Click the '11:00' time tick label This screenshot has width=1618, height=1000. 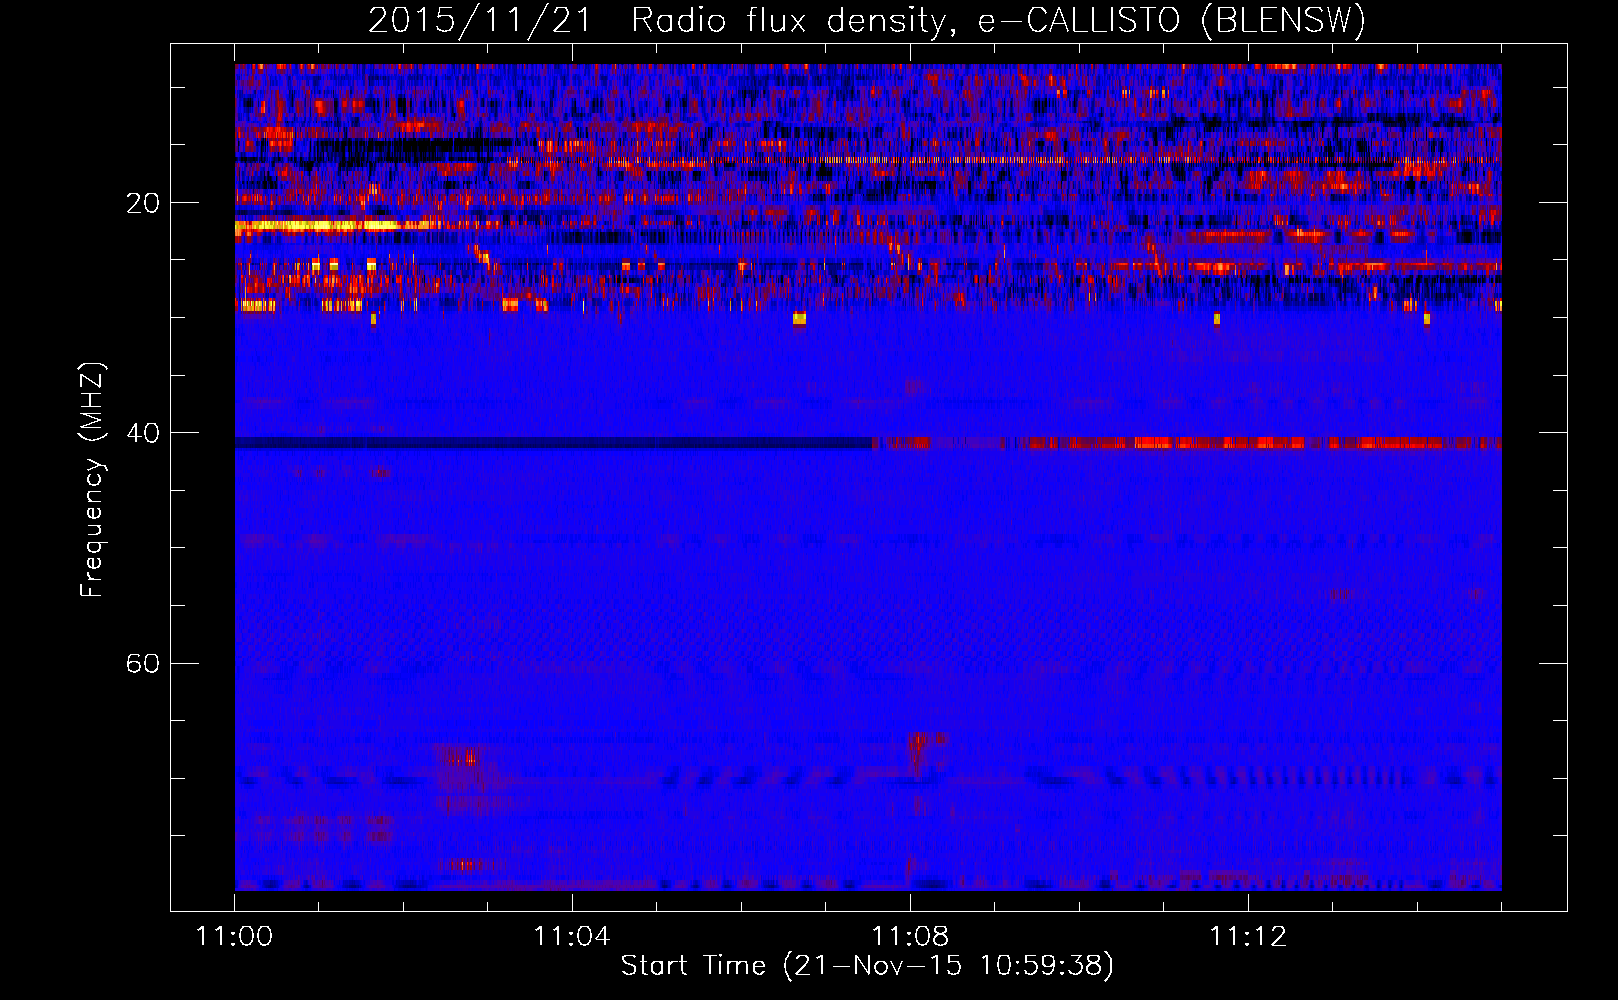tap(235, 936)
